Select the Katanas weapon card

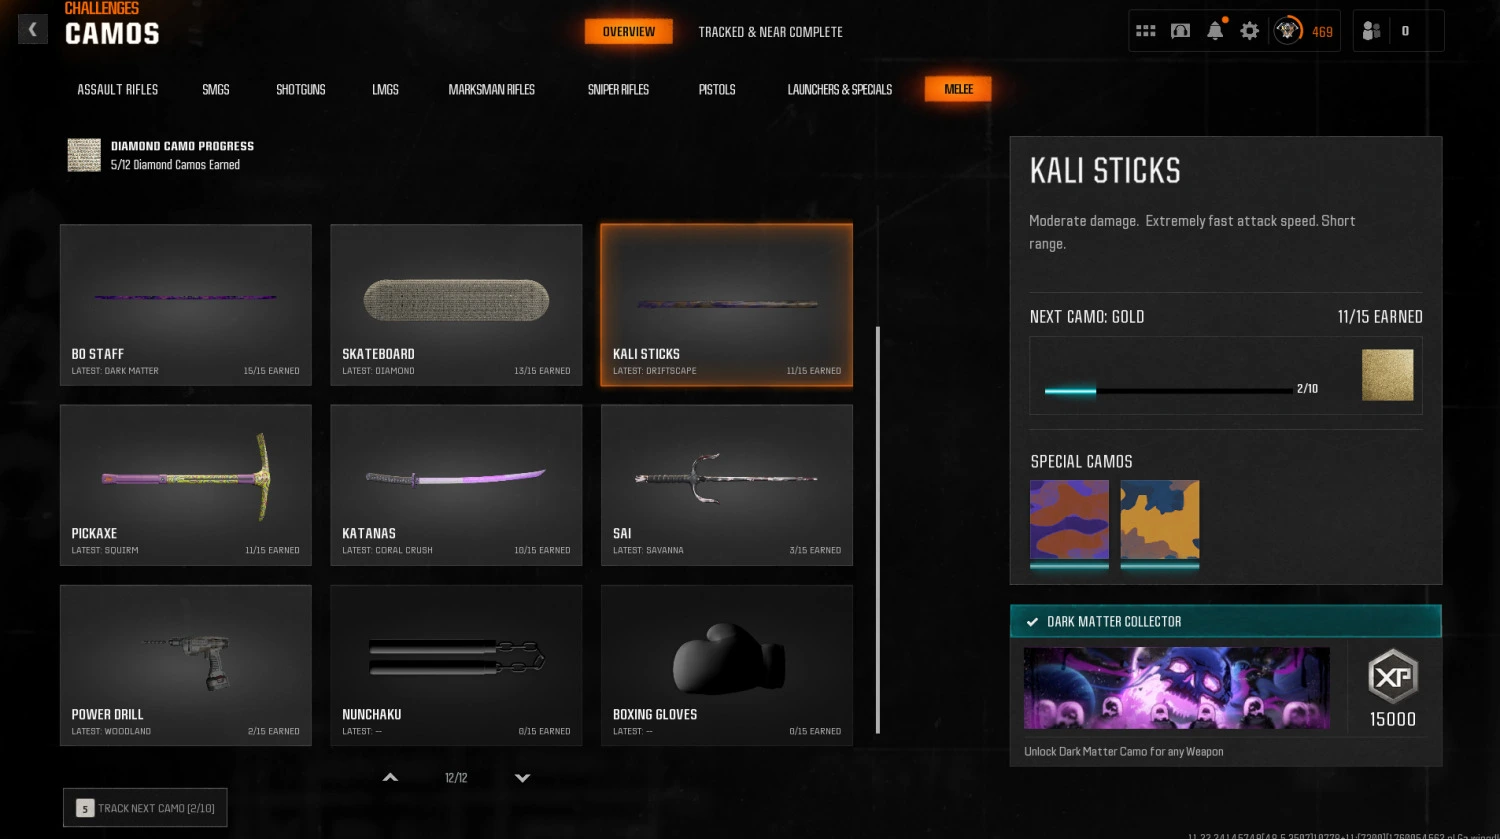click(x=456, y=485)
